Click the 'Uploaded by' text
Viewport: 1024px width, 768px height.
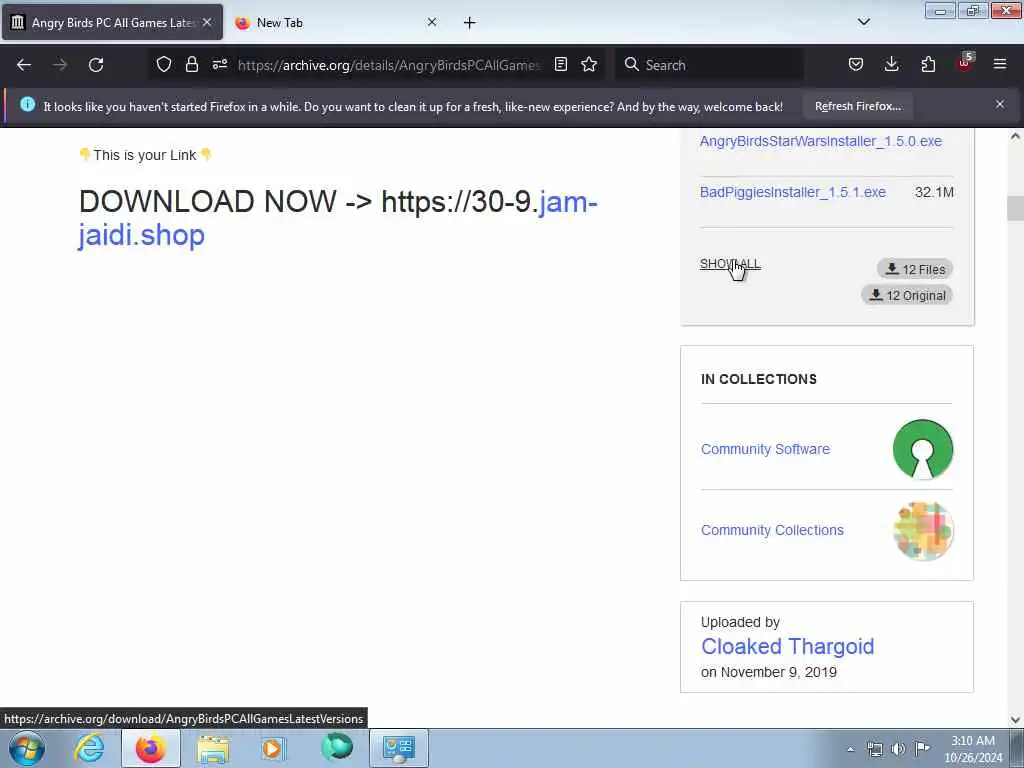pos(740,622)
